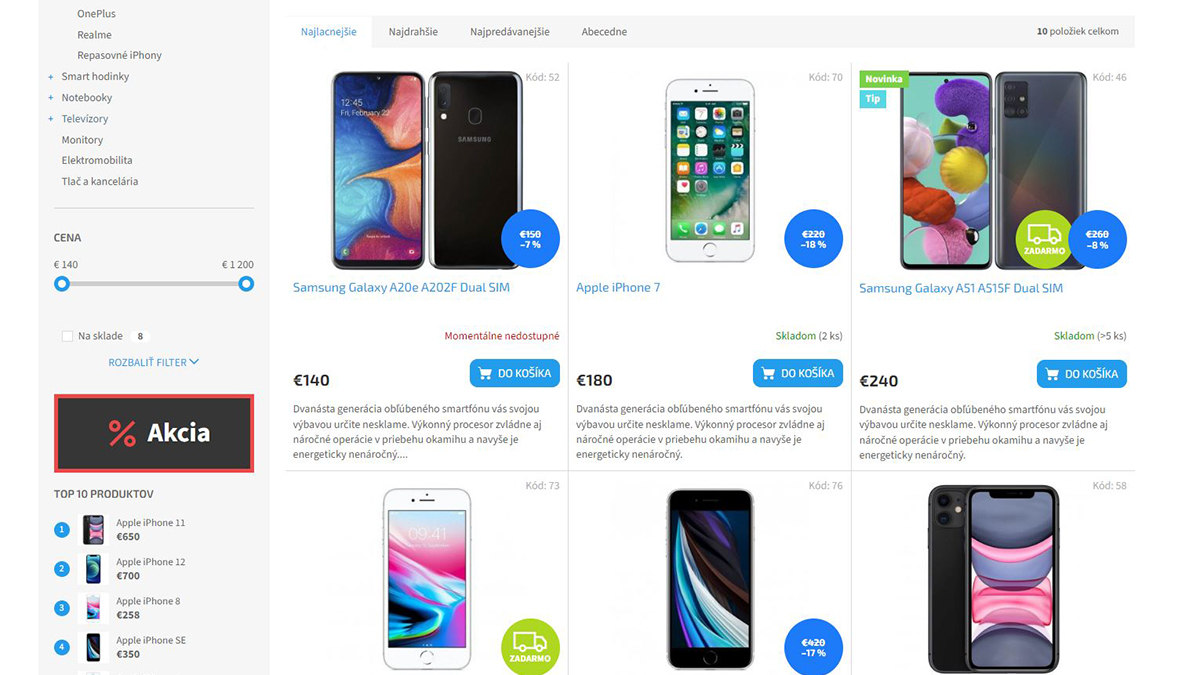Add Apple iPhone 7 to cart

click(x=798, y=373)
